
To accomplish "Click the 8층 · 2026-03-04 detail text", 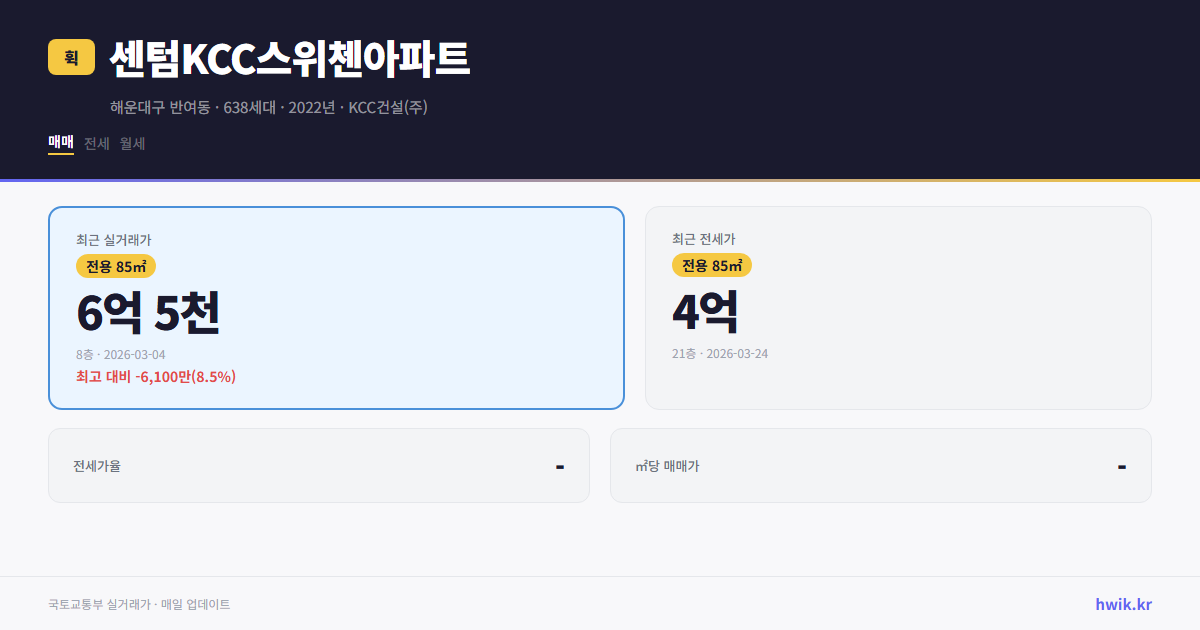I will pos(120,354).
